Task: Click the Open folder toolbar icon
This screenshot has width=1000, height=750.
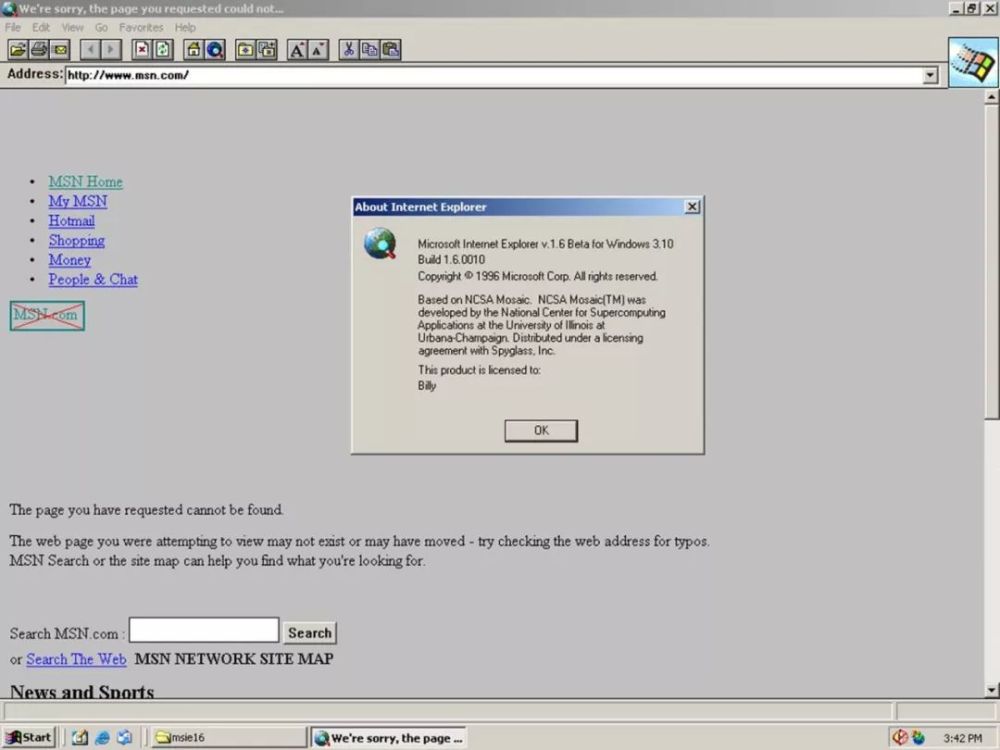Action: pyautogui.click(x=18, y=50)
